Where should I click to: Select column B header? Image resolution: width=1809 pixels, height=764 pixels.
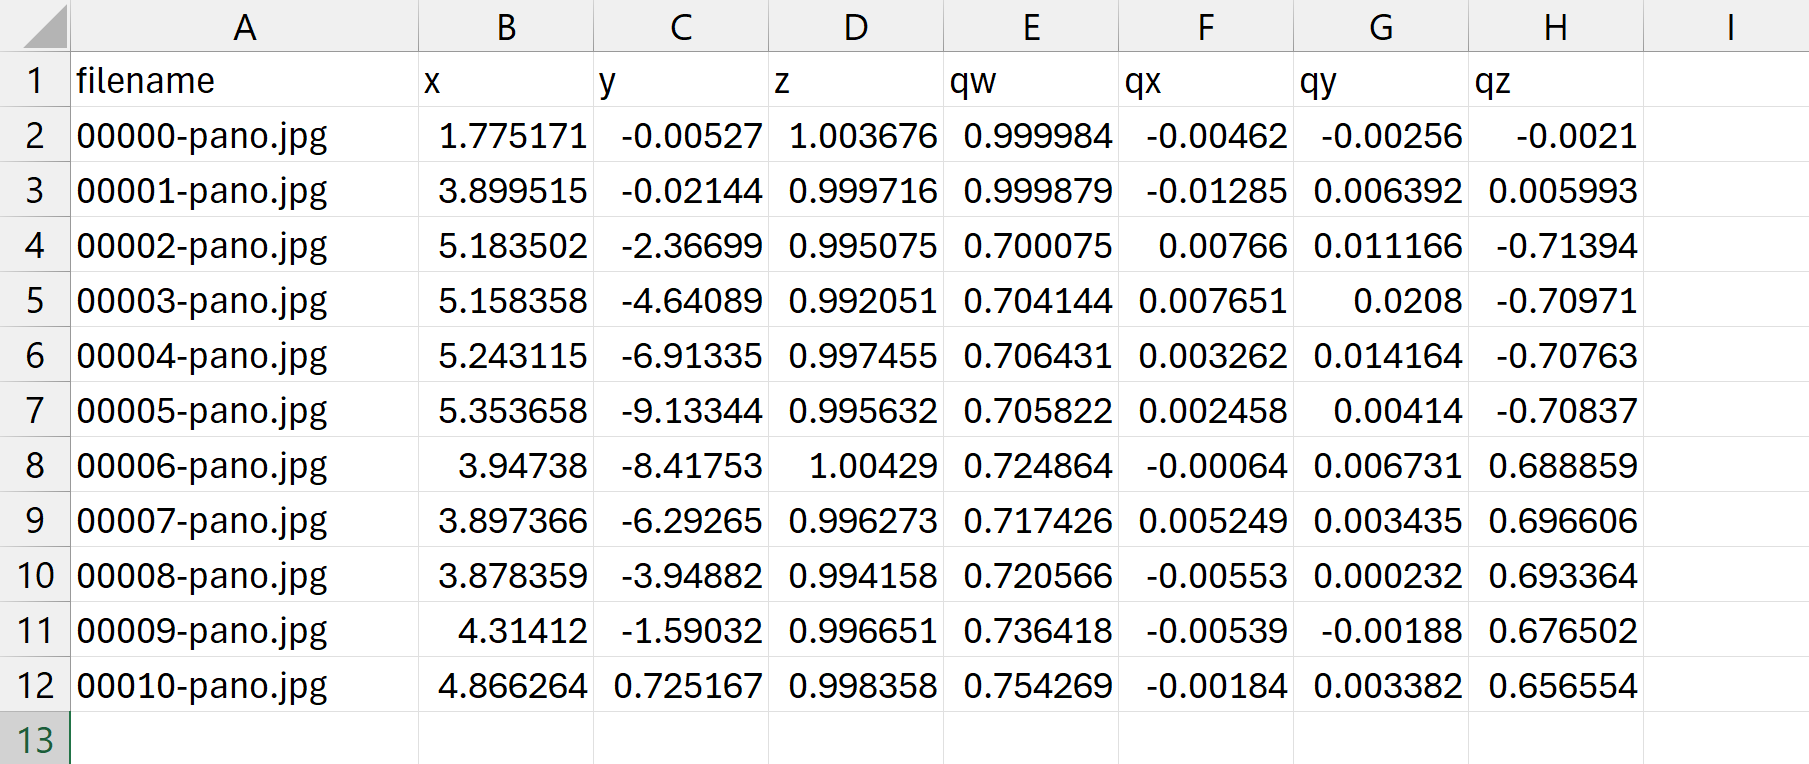tap(506, 25)
